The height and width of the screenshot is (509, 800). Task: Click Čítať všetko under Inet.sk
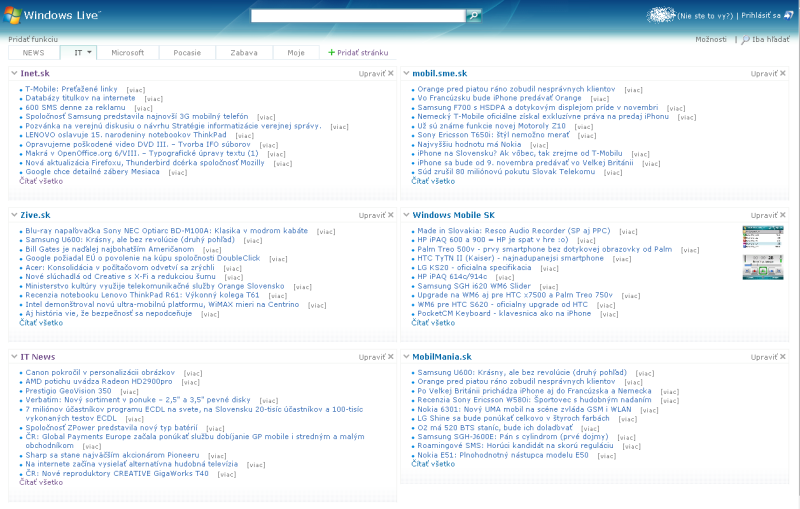point(41,181)
